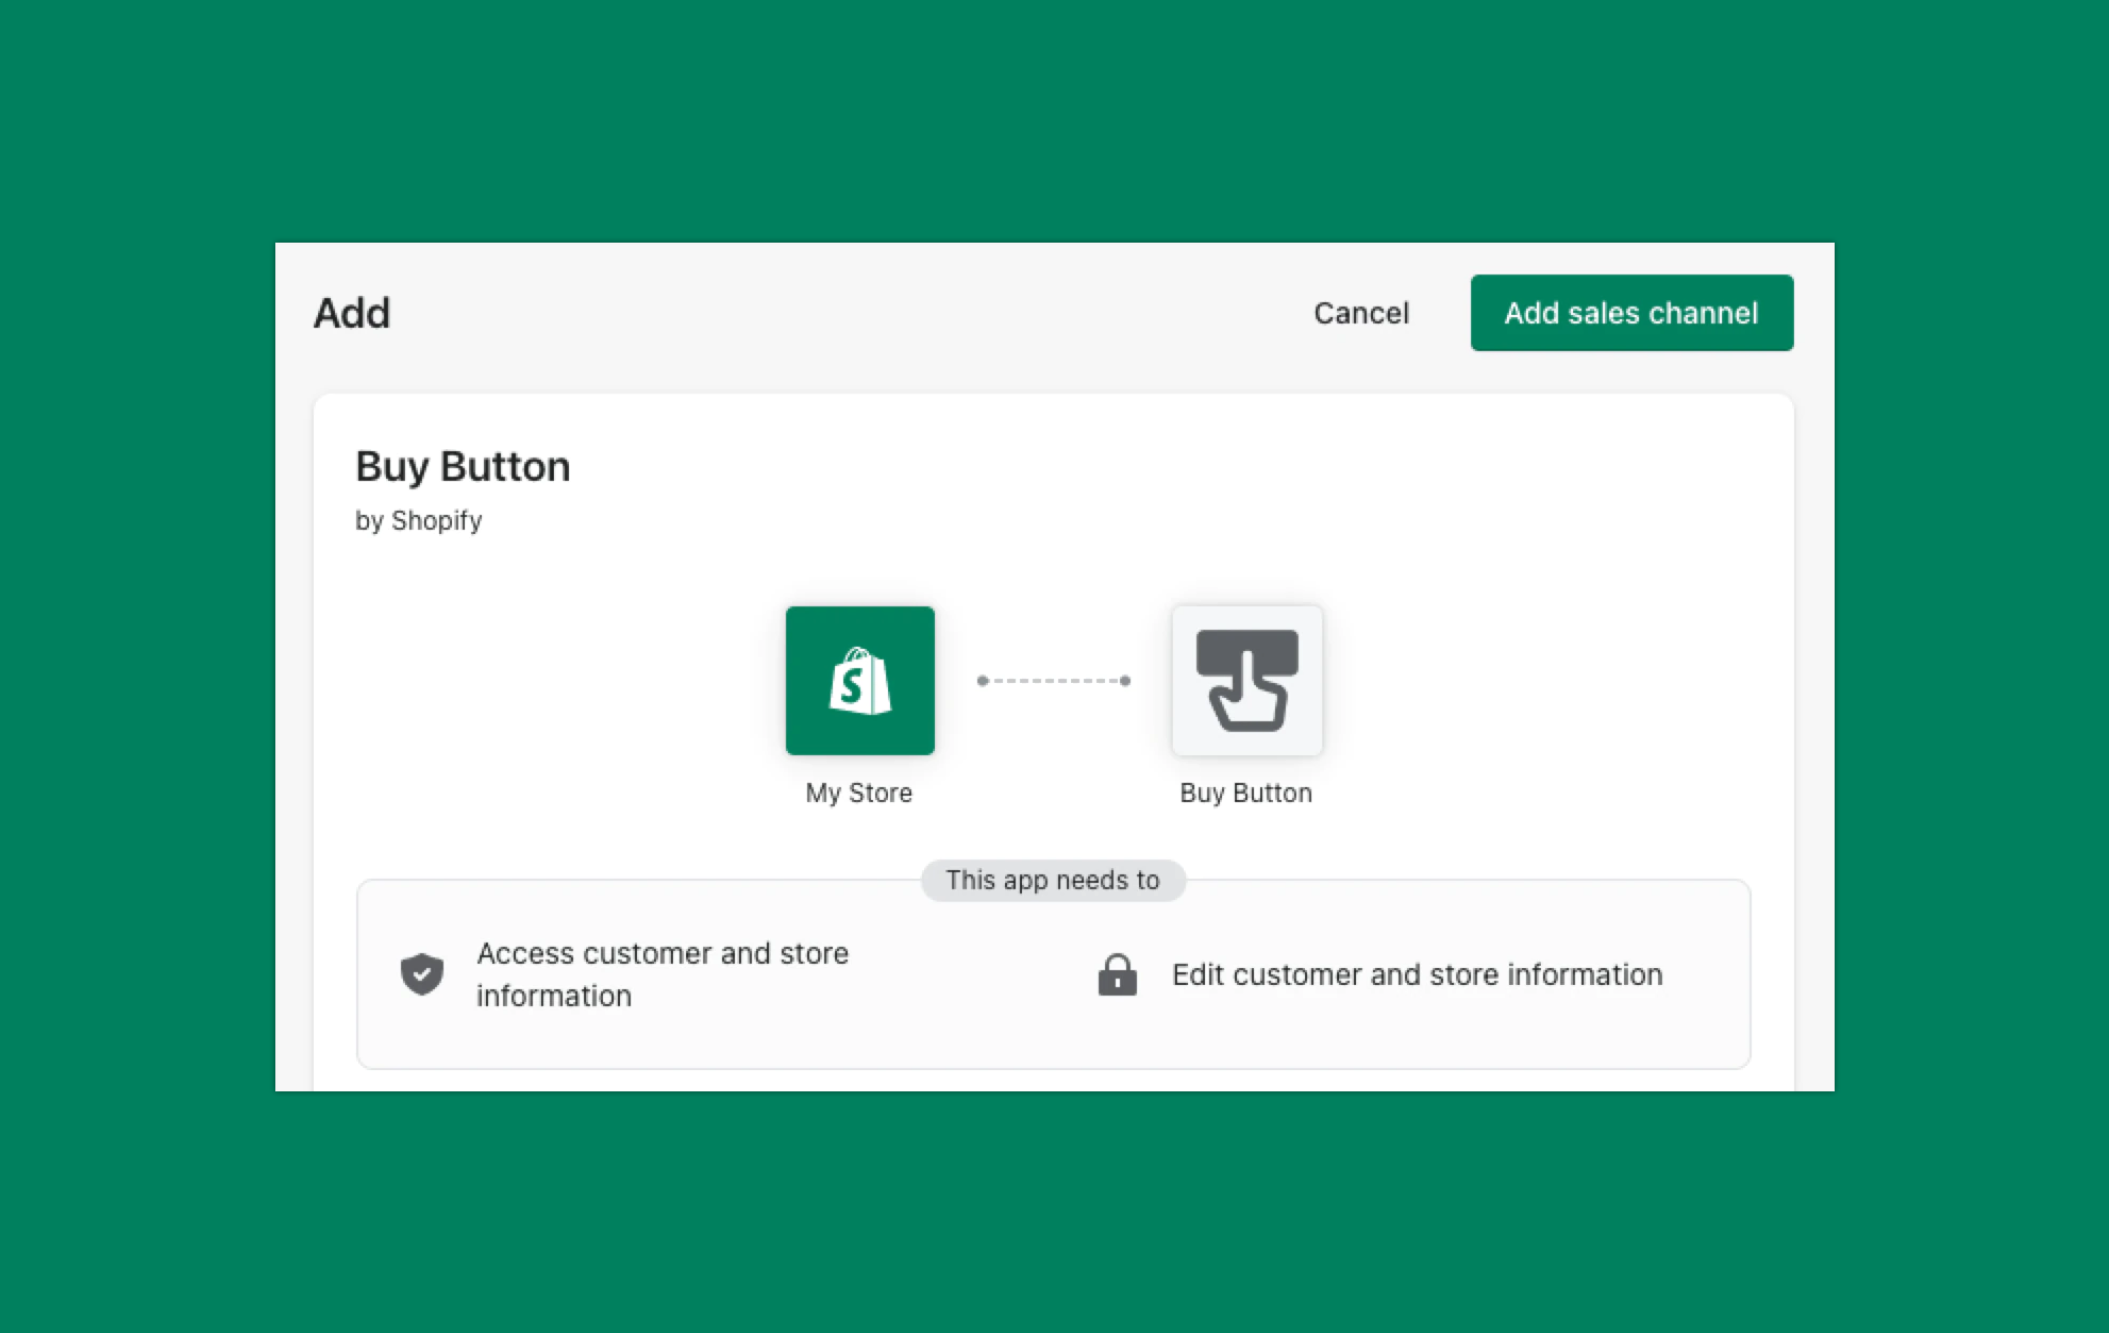Click Edit customer and store information text
The height and width of the screenshot is (1333, 2109).
pyautogui.click(x=1416, y=974)
